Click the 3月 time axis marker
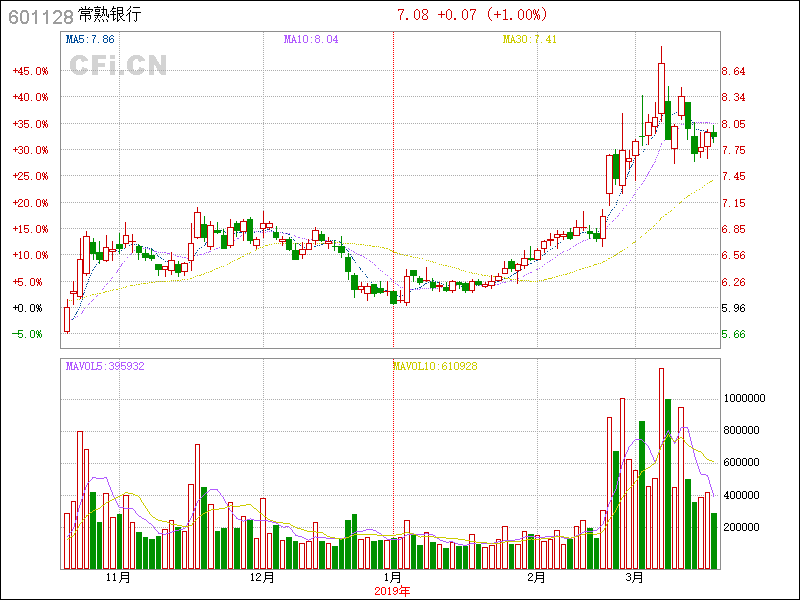Viewport: 800px width, 600px height. pyautogui.click(x=634, y=577)
